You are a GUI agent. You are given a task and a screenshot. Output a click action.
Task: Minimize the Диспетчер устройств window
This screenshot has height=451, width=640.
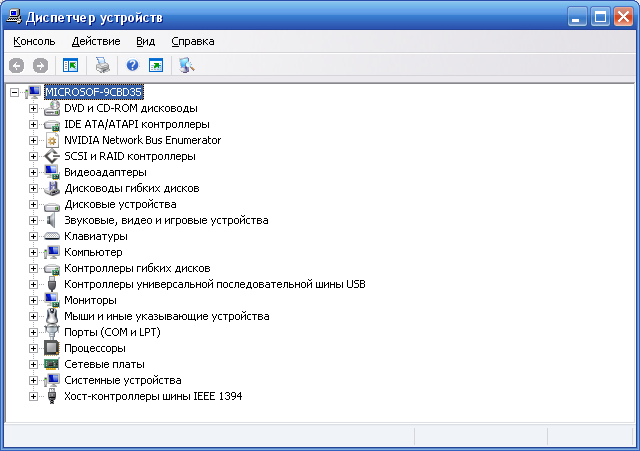click(x=577, y=17)
